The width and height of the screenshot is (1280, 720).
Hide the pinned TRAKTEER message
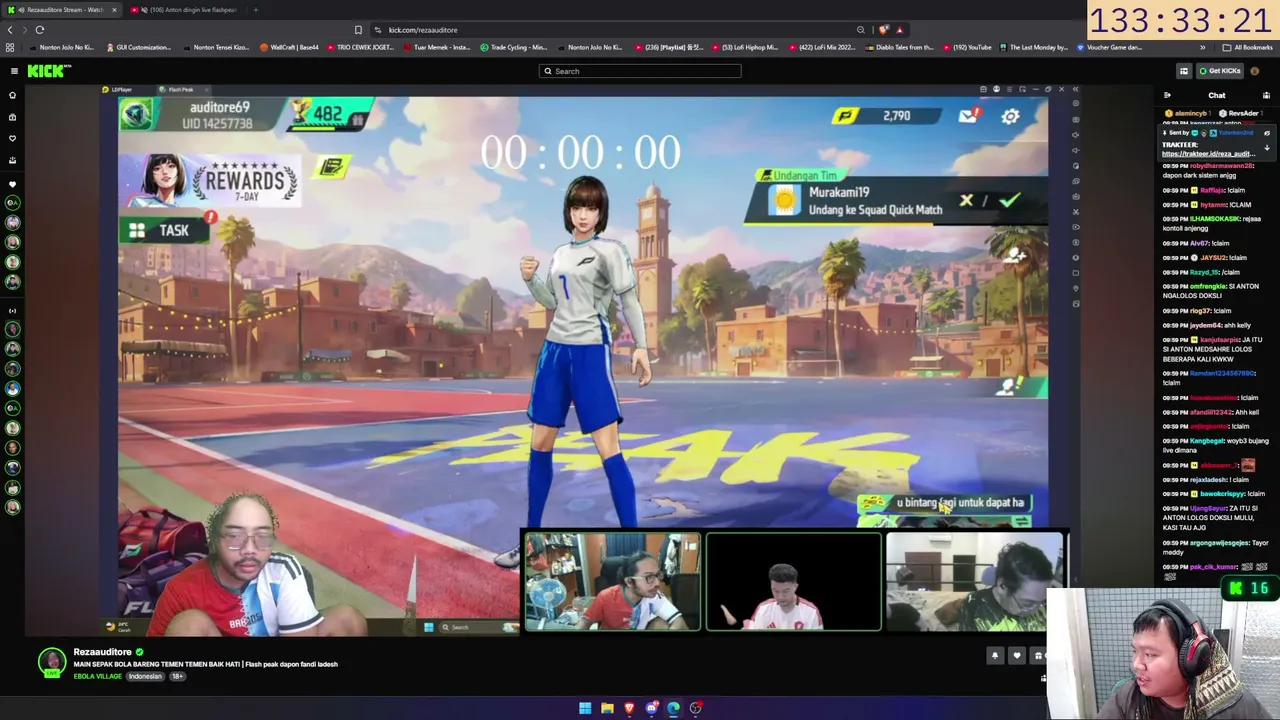[x=1266, y=133]
